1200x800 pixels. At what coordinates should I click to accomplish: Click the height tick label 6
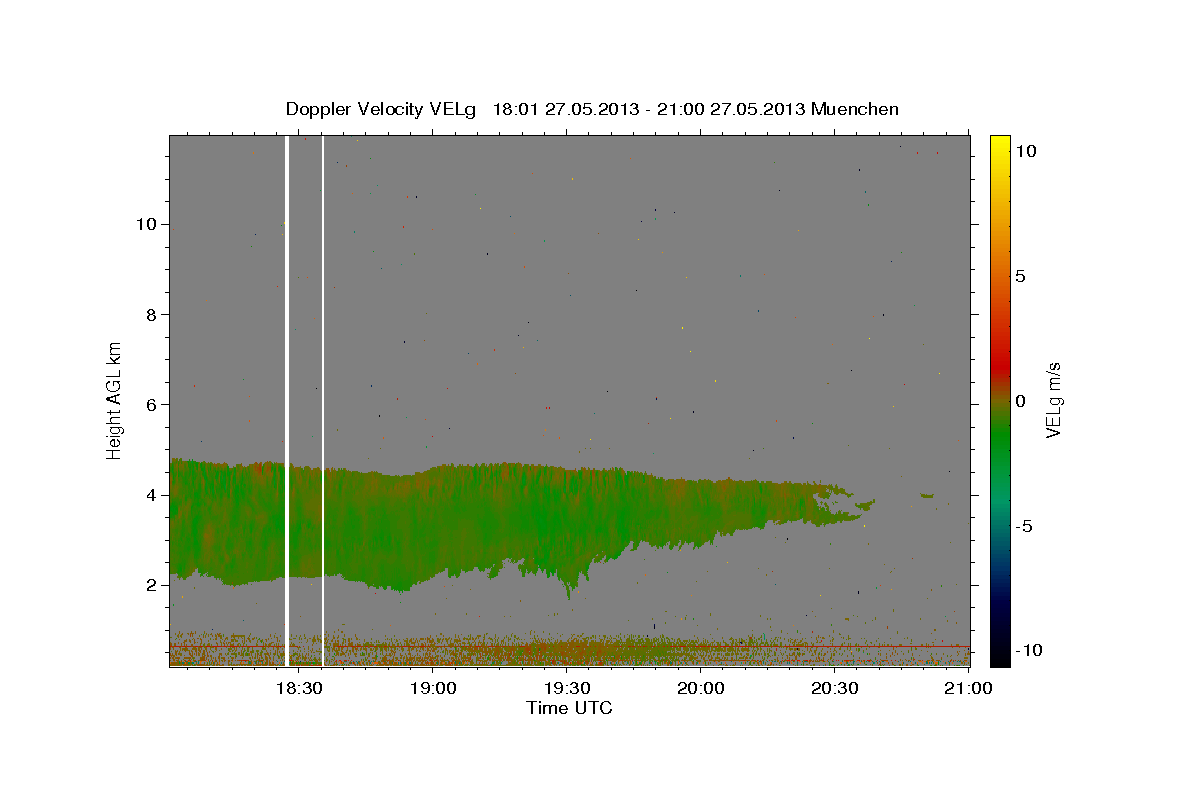point(150,404)
